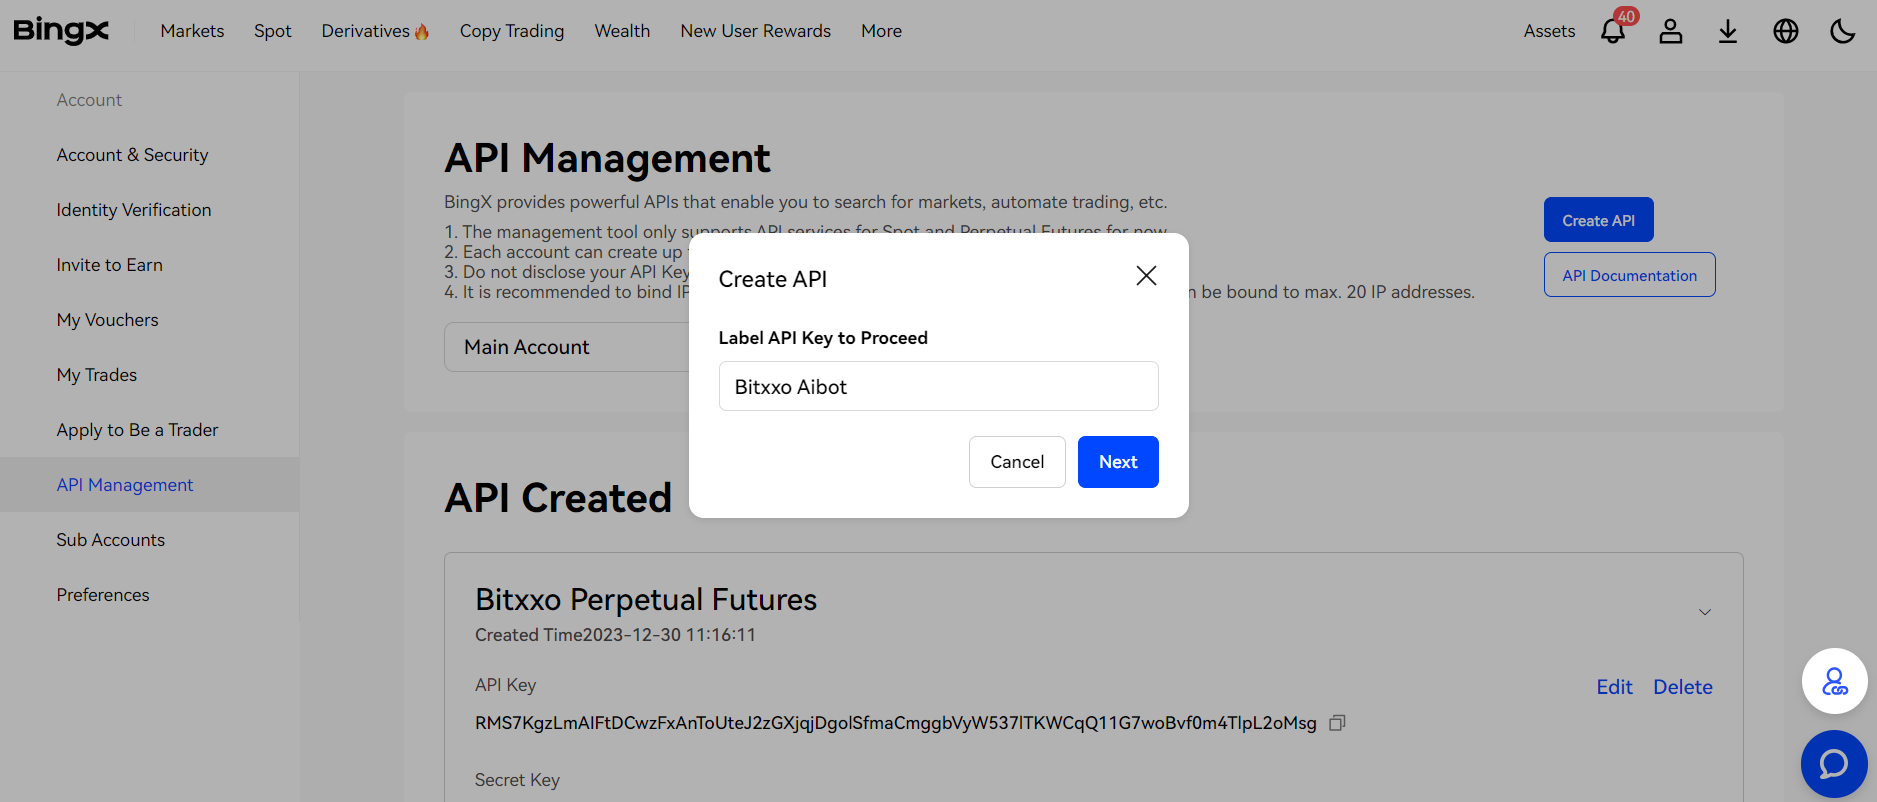This screenshot has height=802, width=1877.
Task: Focus the Label API Key input field
Action: [938, 386]
